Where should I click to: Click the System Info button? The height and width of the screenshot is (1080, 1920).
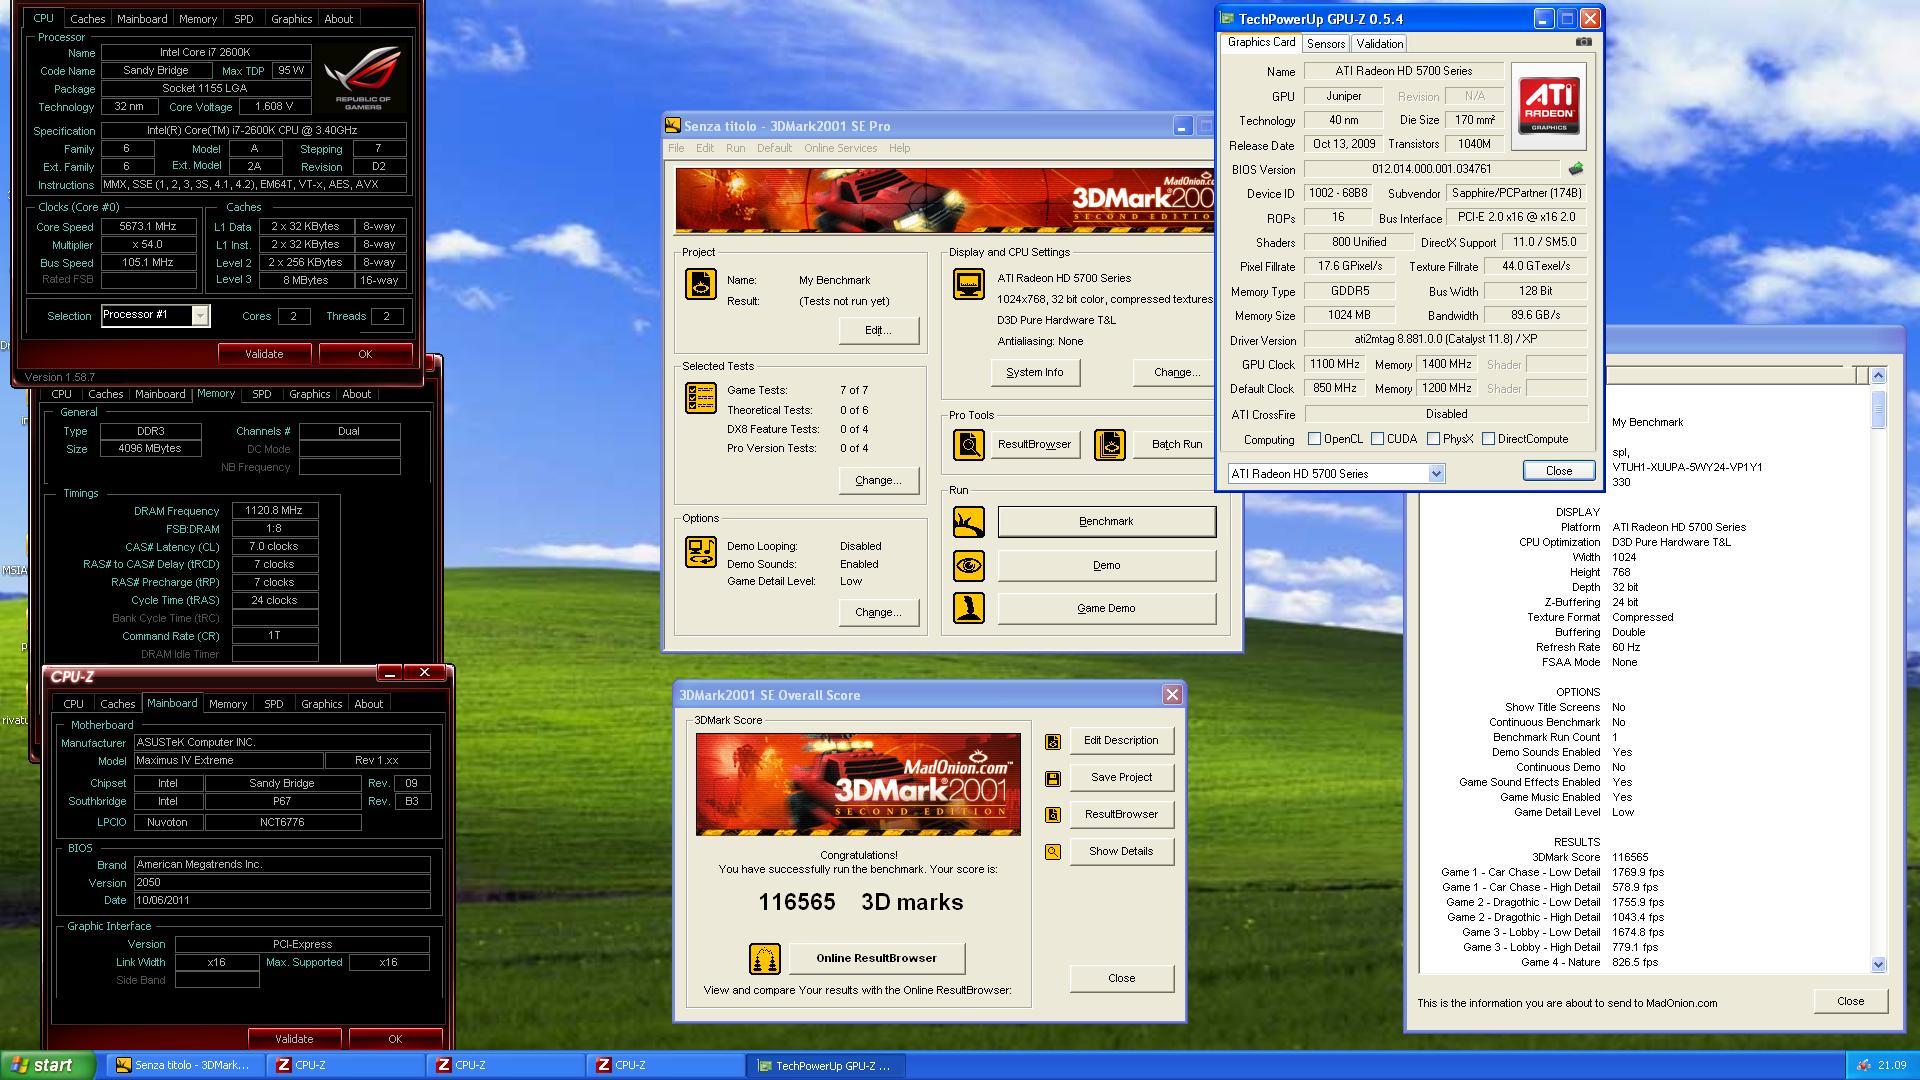point(1034,373)
